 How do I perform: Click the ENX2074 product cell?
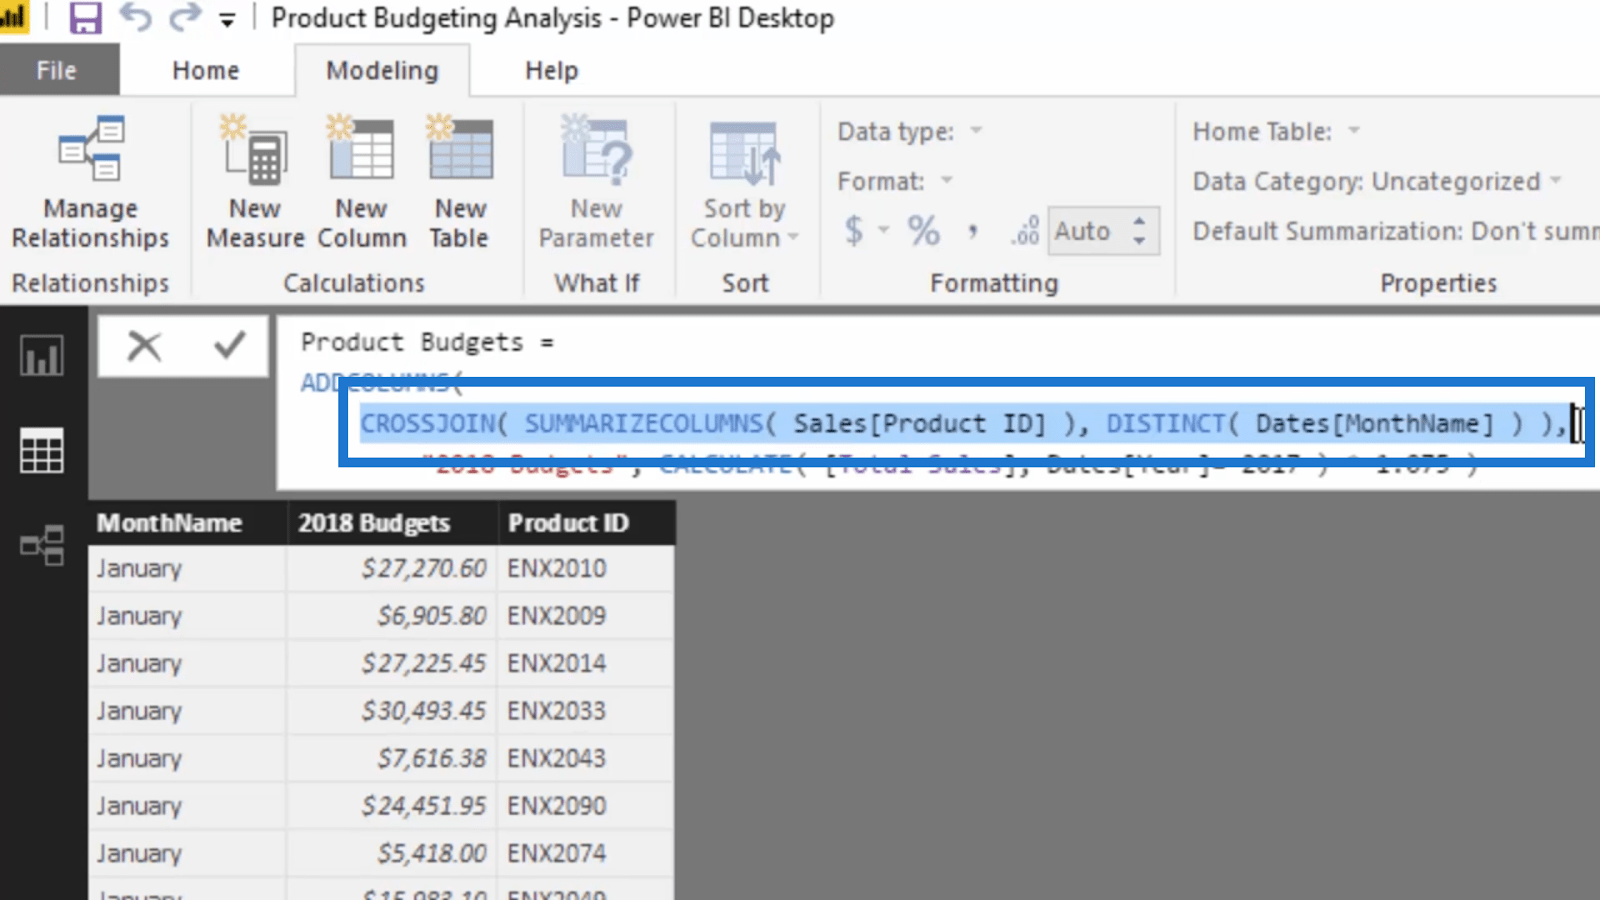[586, 853]
